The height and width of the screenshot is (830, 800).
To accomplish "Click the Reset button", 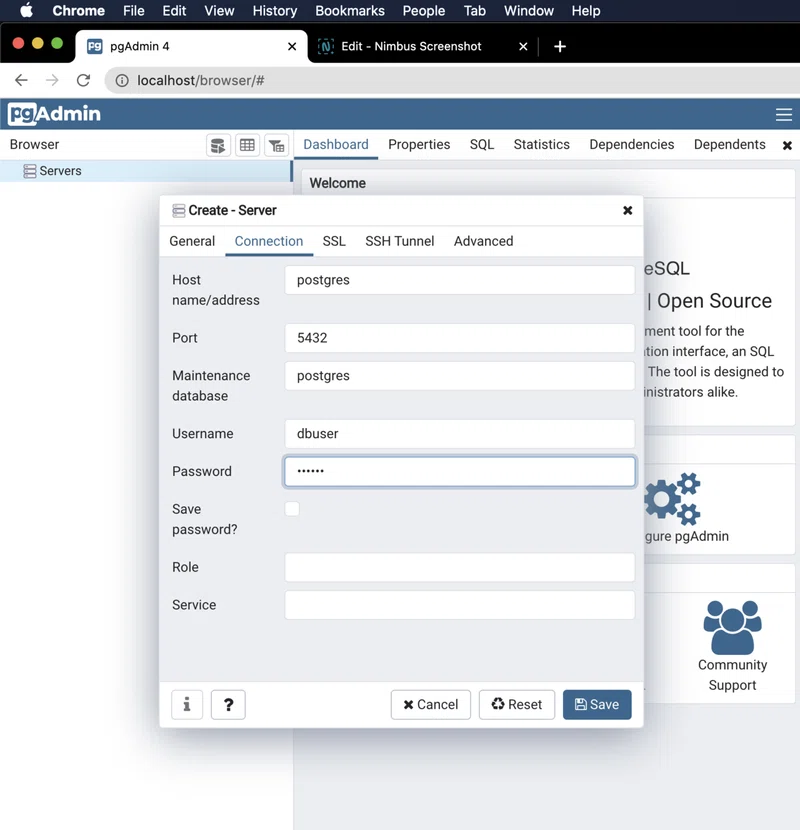I will [x=517, y=705].
